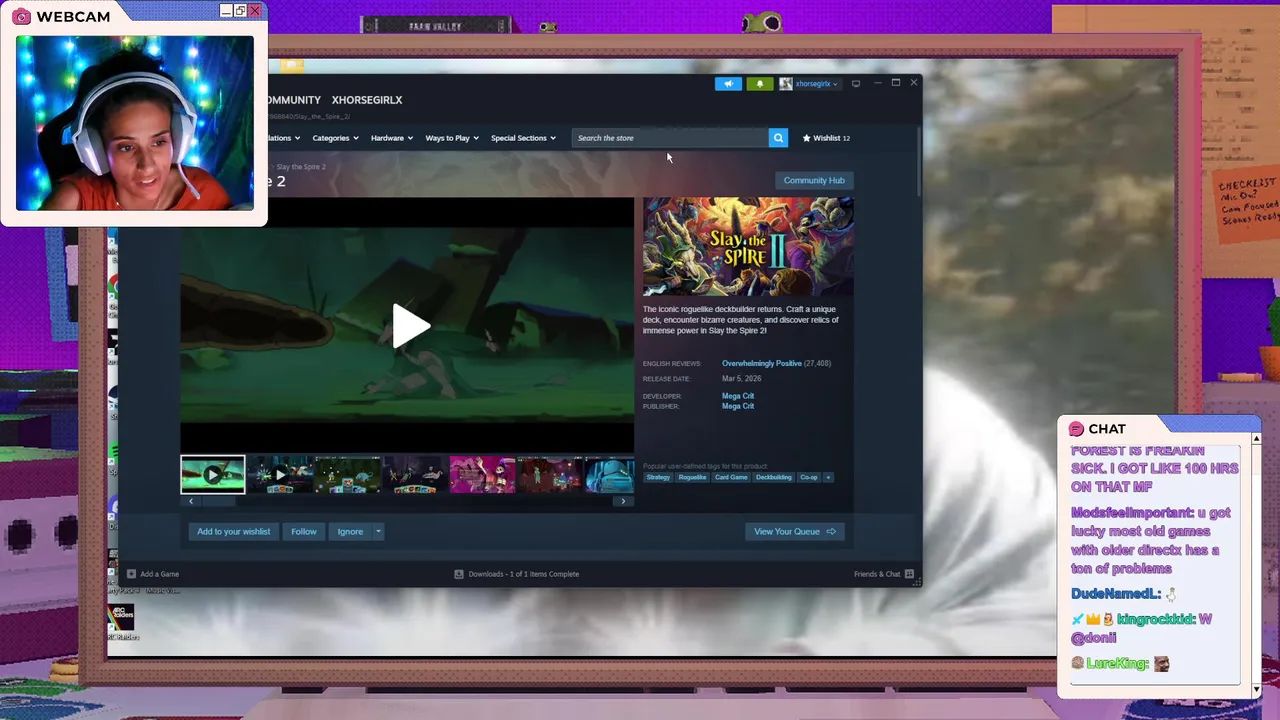The image size is (1280, 720).
Task: Click the thumbnail strip right arrow
Action: click(623, 501)
